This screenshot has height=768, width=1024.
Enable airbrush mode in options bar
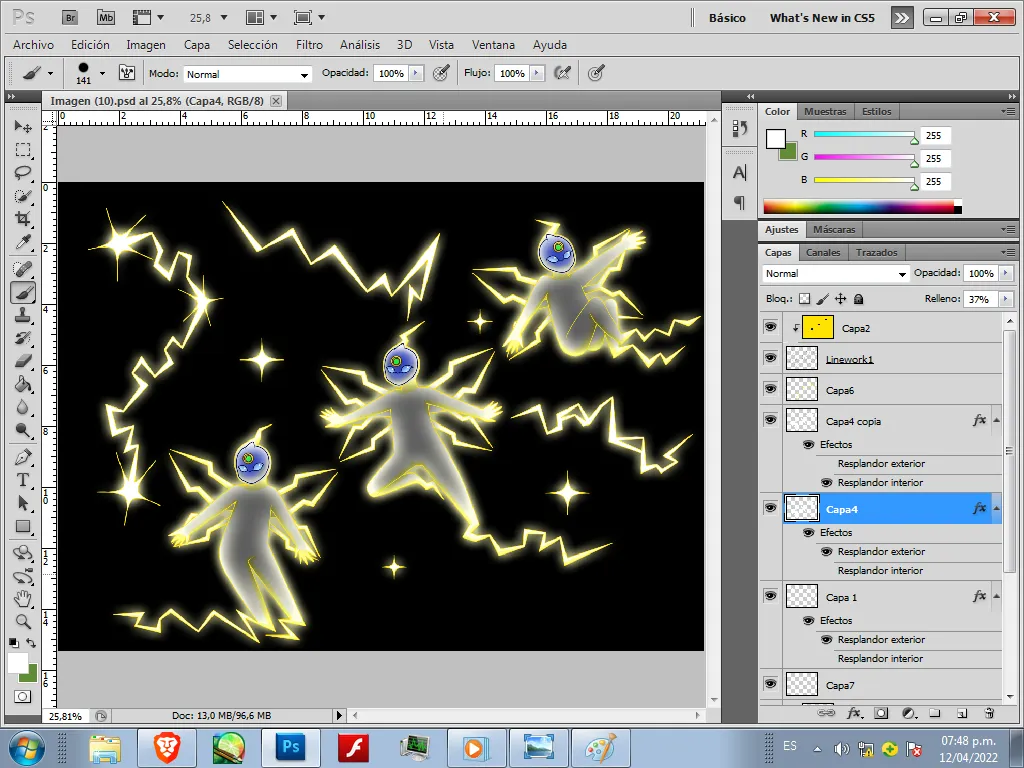tap(562, 73)
